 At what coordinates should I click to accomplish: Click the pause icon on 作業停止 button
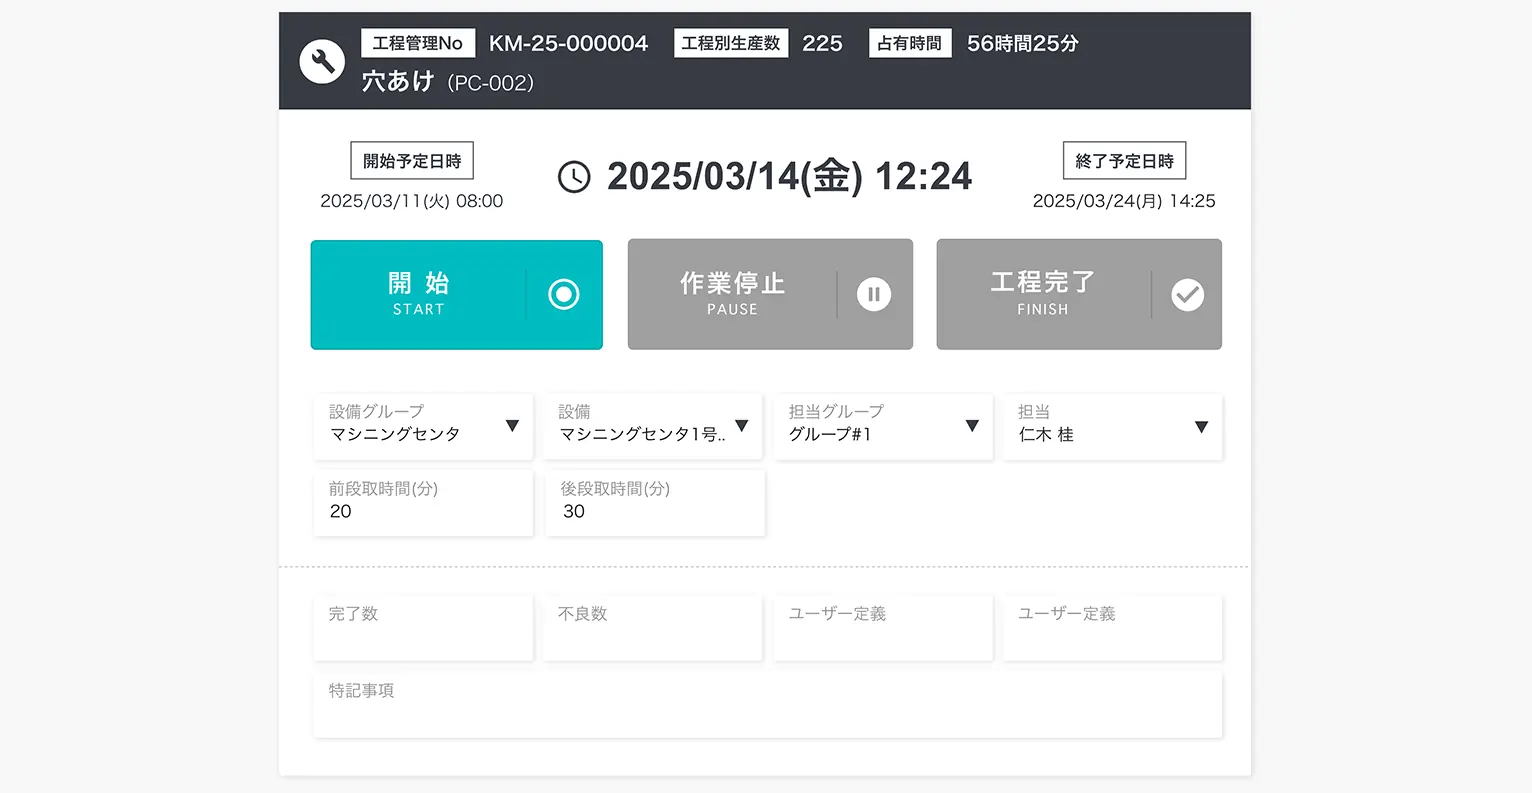point(873,294)
